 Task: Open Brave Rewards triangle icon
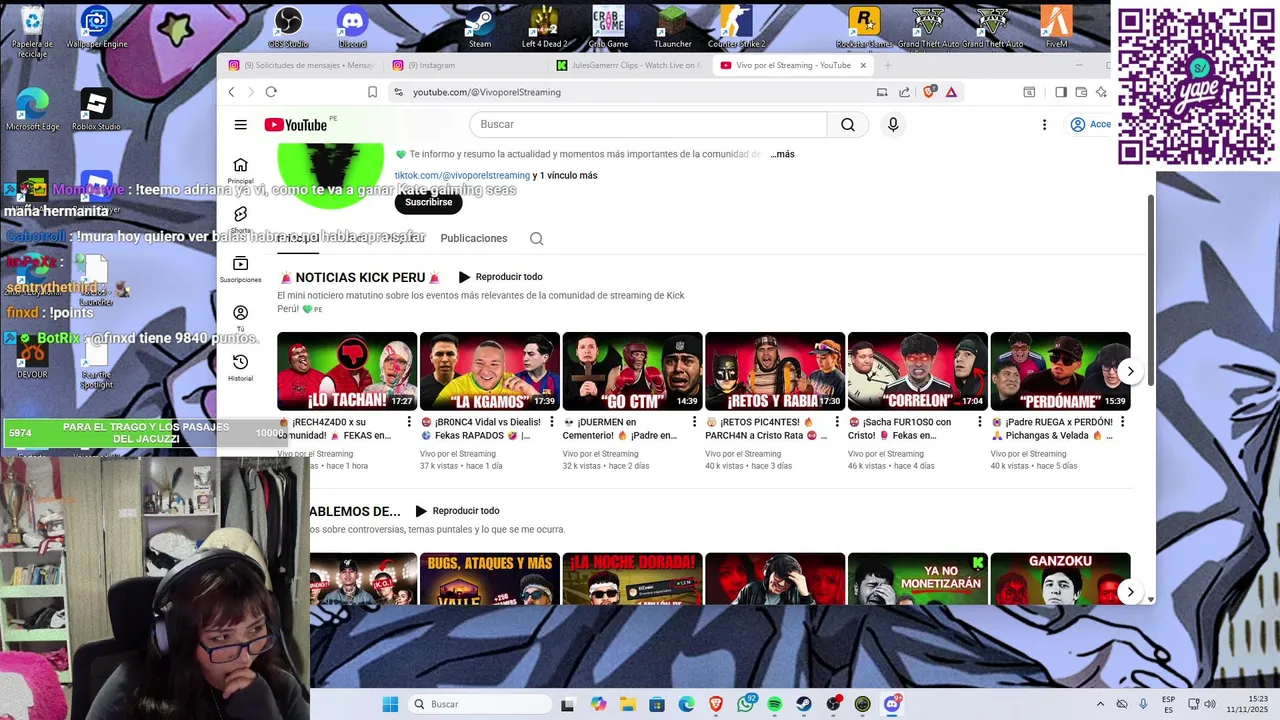click(951, 92)
